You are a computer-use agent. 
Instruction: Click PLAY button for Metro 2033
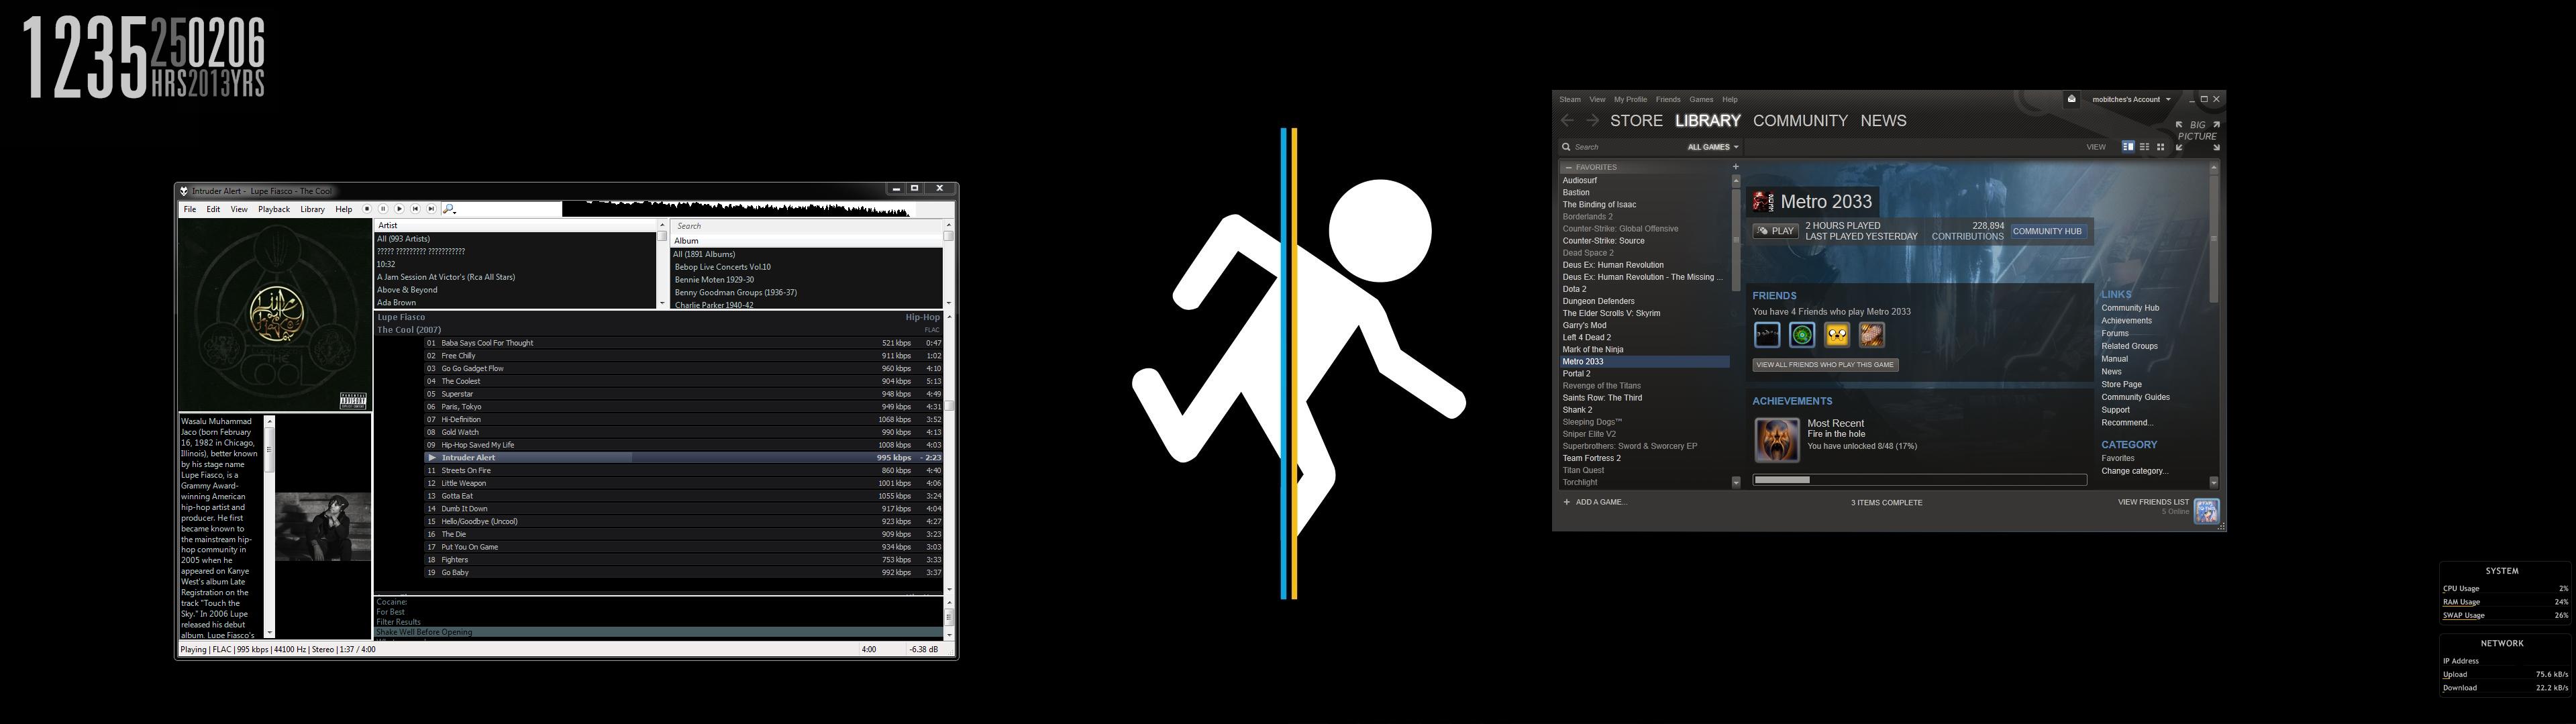[1775, 231]
